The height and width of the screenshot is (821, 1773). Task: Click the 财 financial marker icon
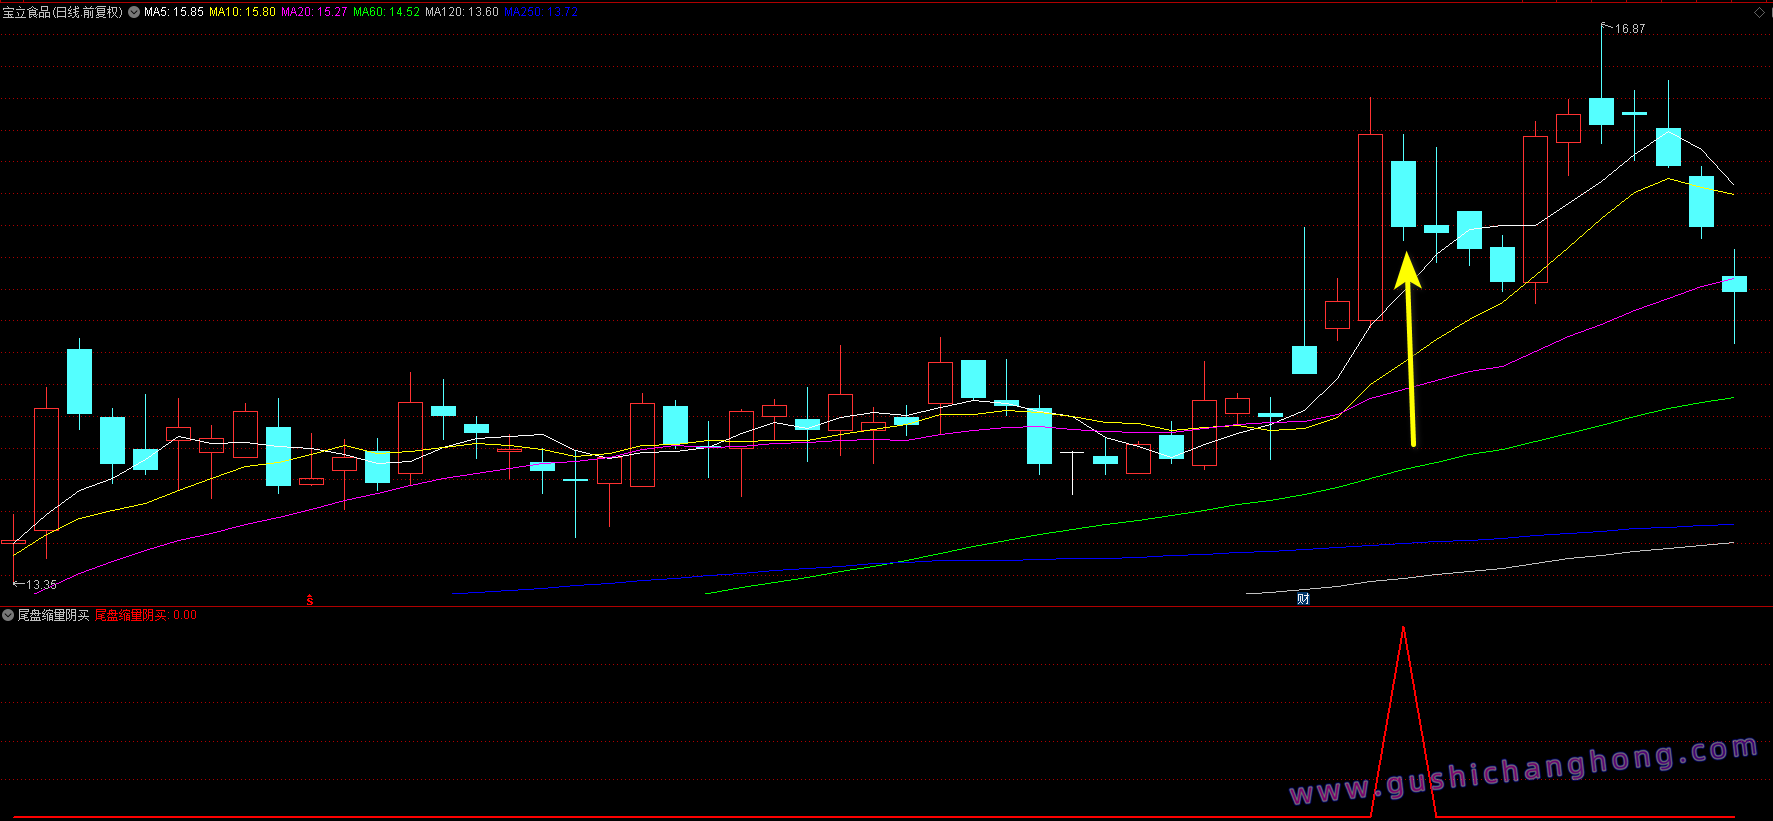click(1303, 599)
